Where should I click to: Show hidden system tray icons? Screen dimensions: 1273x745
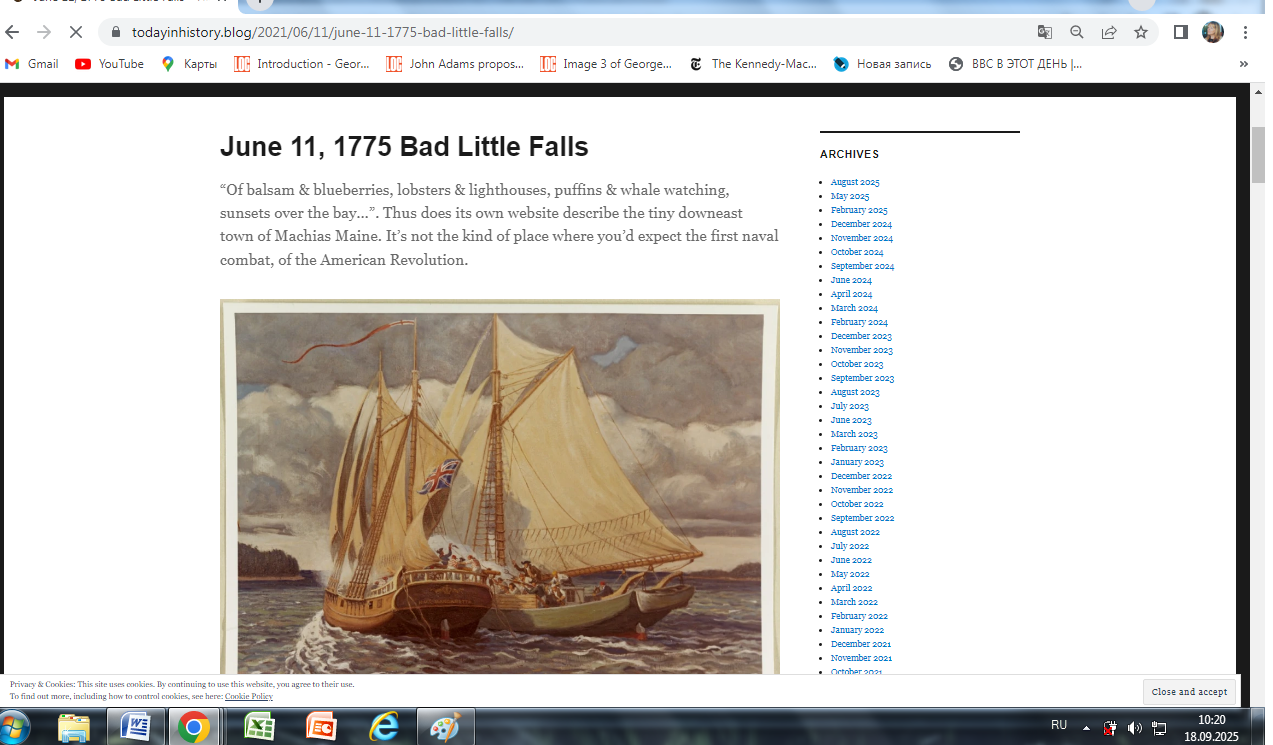(1086, 728)
